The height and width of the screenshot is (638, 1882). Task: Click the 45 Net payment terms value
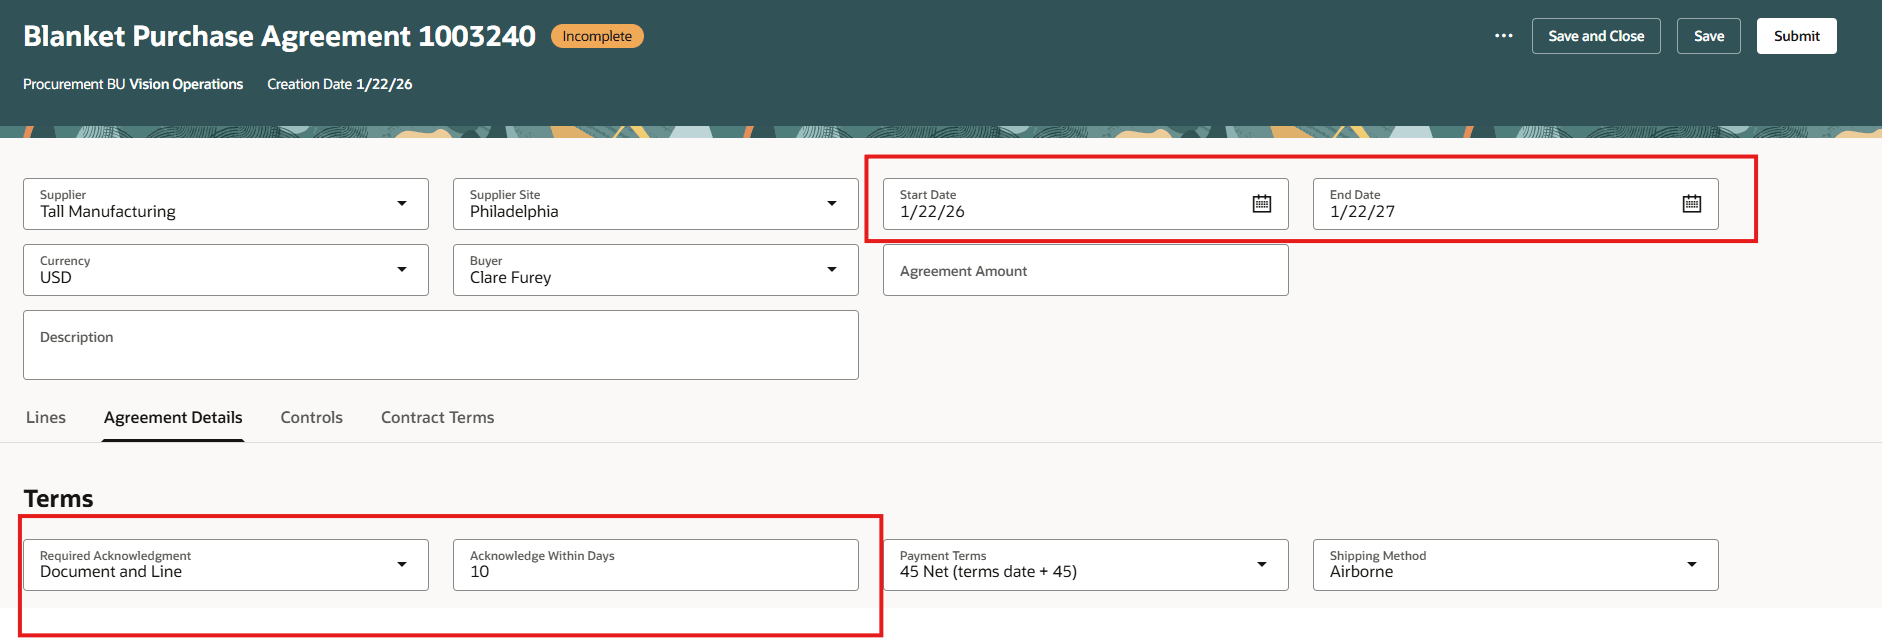(x=988, y=572)
